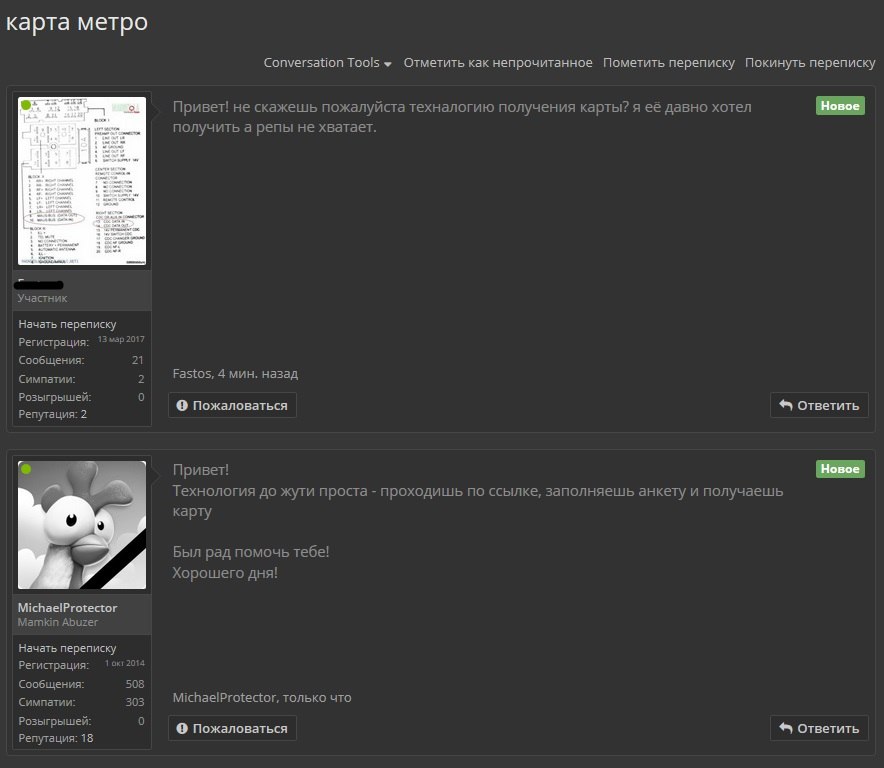Open MichaelProtector username profile link

(x=68, y=608)
